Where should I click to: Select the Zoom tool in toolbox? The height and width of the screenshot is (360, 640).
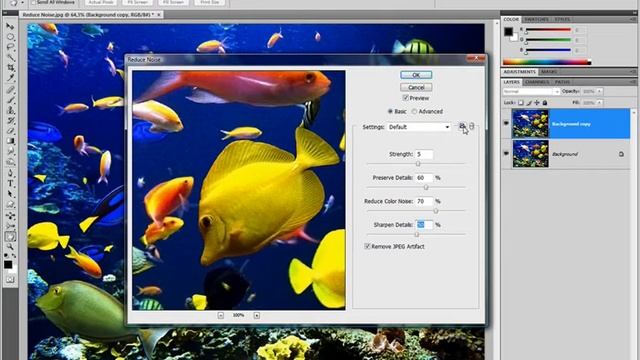click(10, 247)
